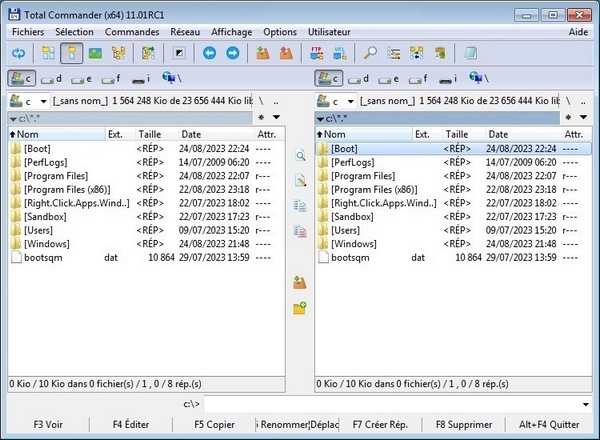Click the blue Back arrow in toolbar

click(209, 53)
